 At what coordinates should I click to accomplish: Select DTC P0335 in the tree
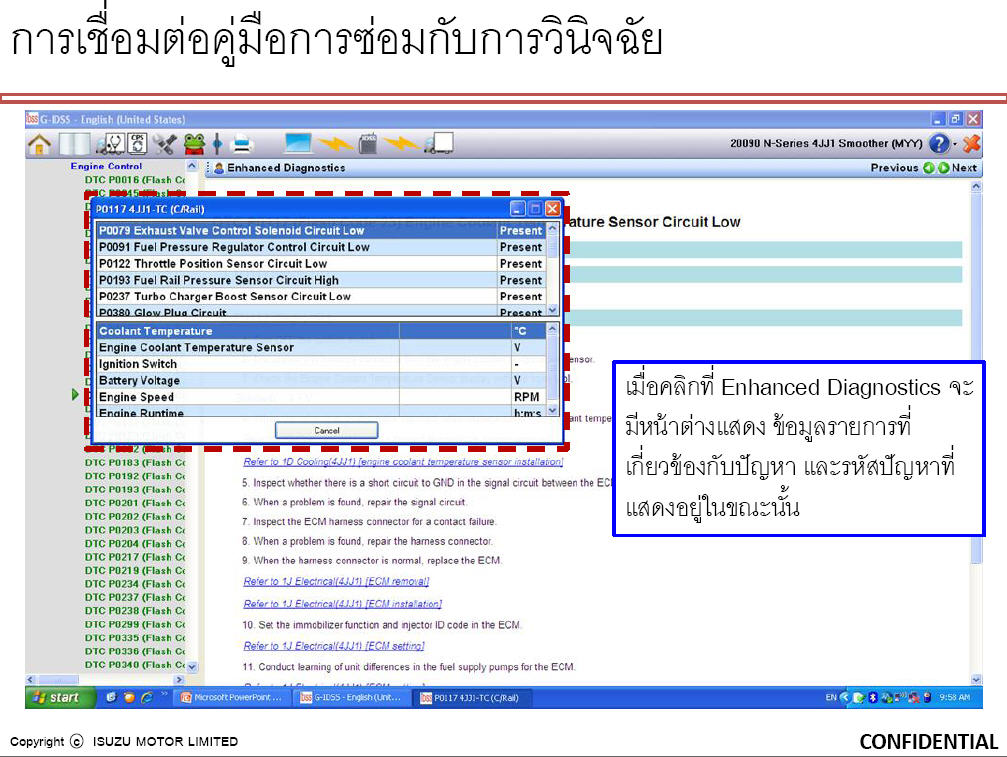(135, 638)
